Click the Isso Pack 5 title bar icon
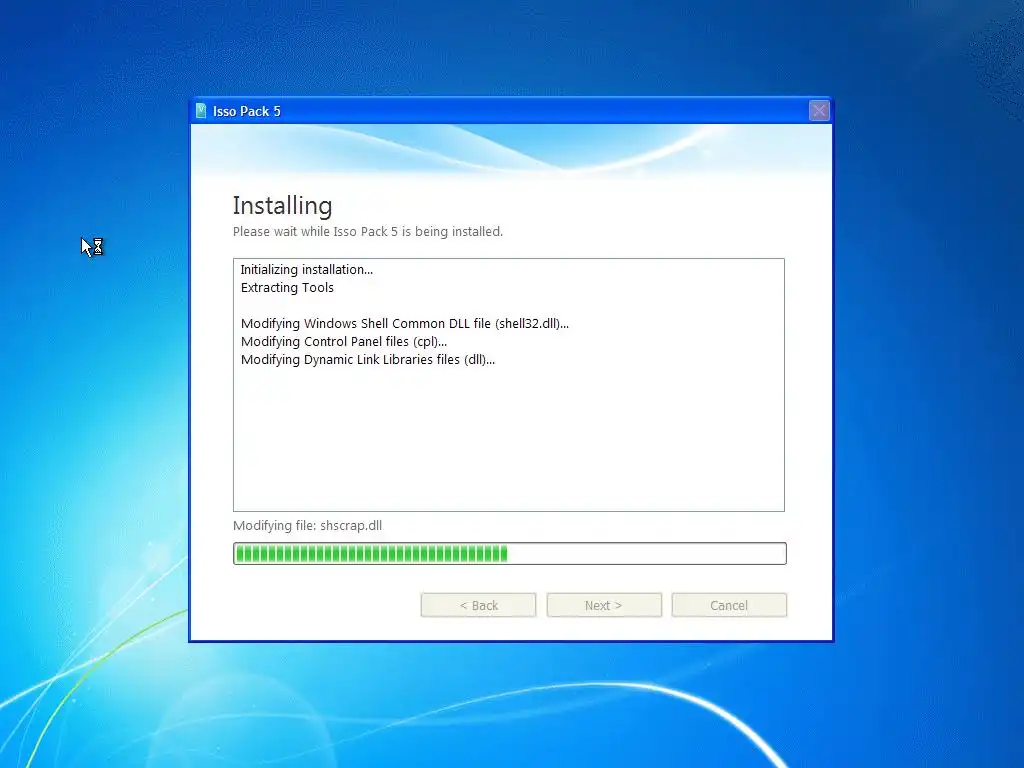Viewport: 1024px width, 768px height. tap(201, 111)
